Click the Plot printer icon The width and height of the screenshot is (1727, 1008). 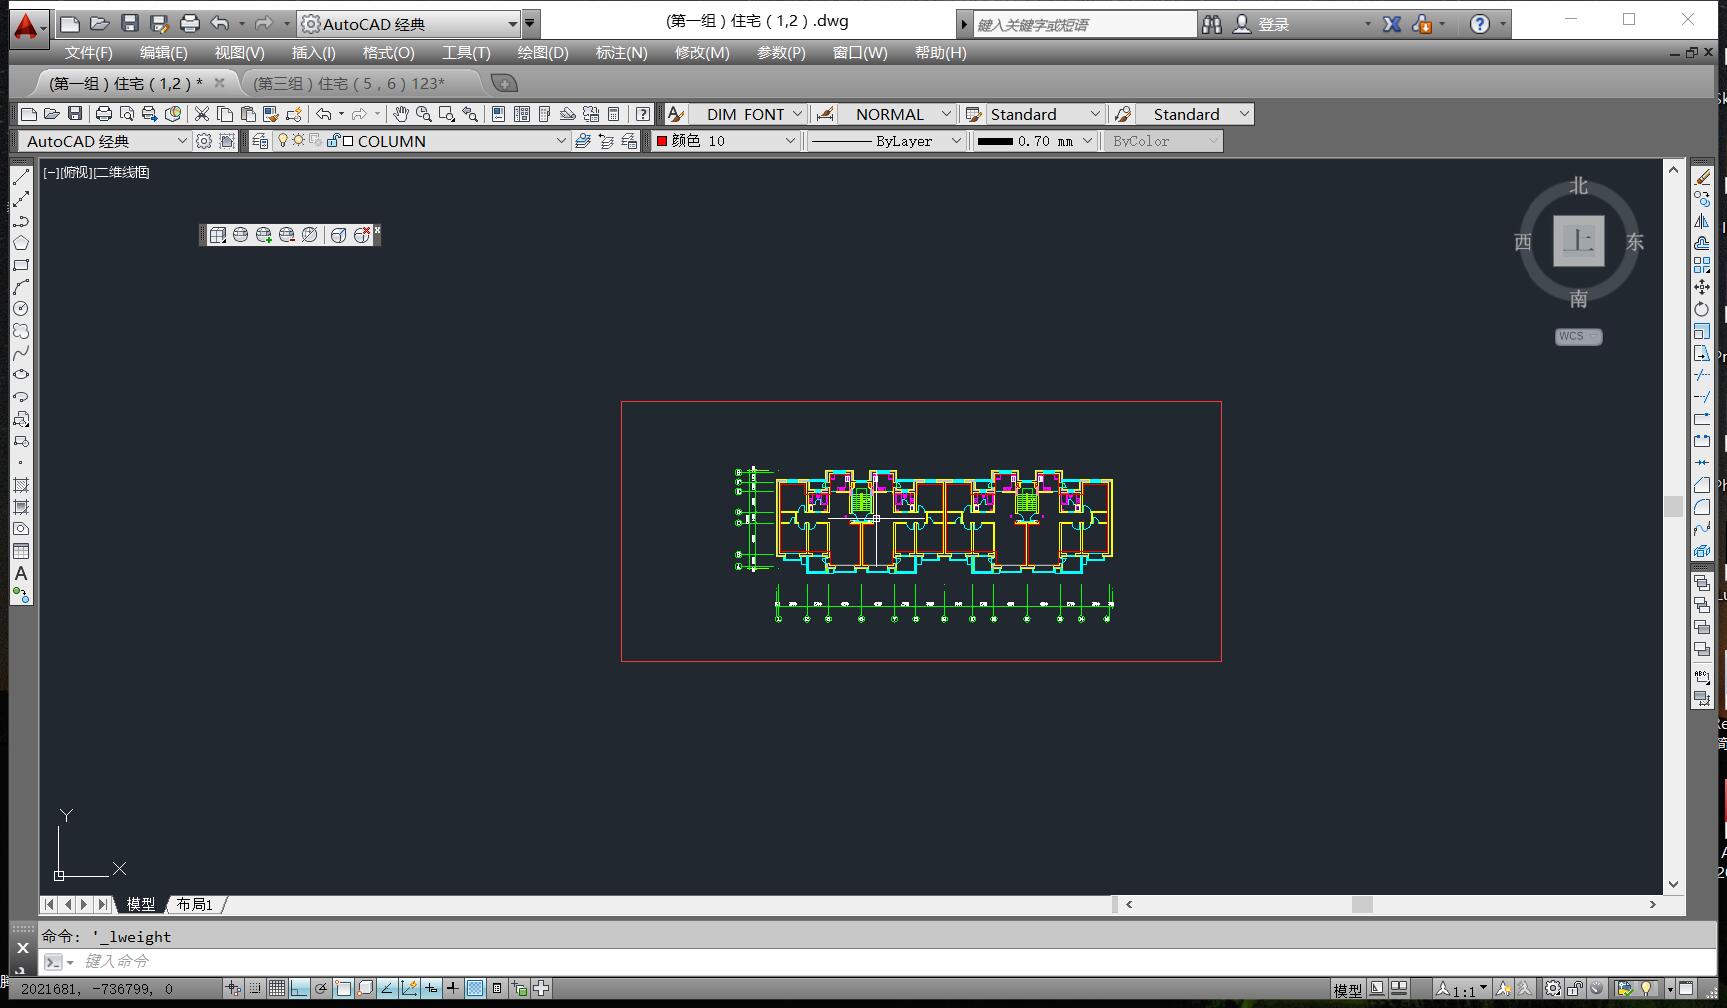click(x=103, y=114)
